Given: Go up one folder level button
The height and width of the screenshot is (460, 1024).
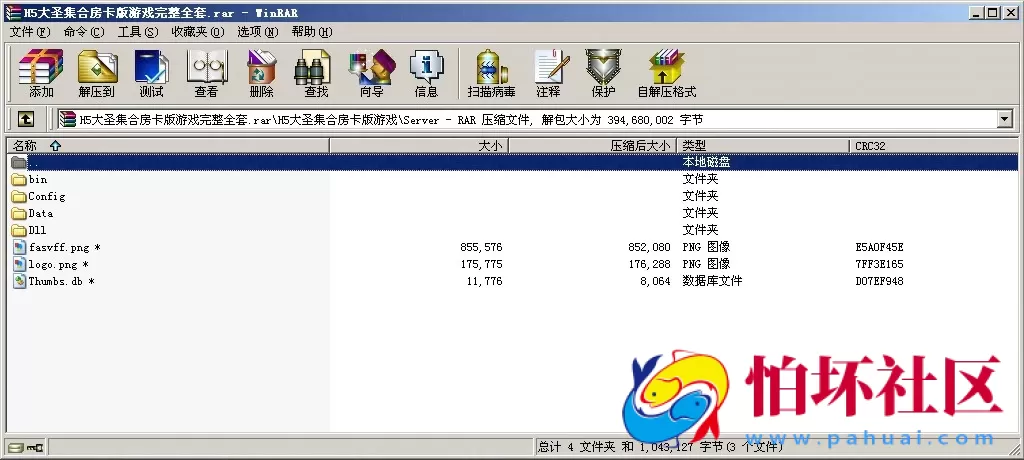Looking at the screenshot, I should click(x=25, y=119).
